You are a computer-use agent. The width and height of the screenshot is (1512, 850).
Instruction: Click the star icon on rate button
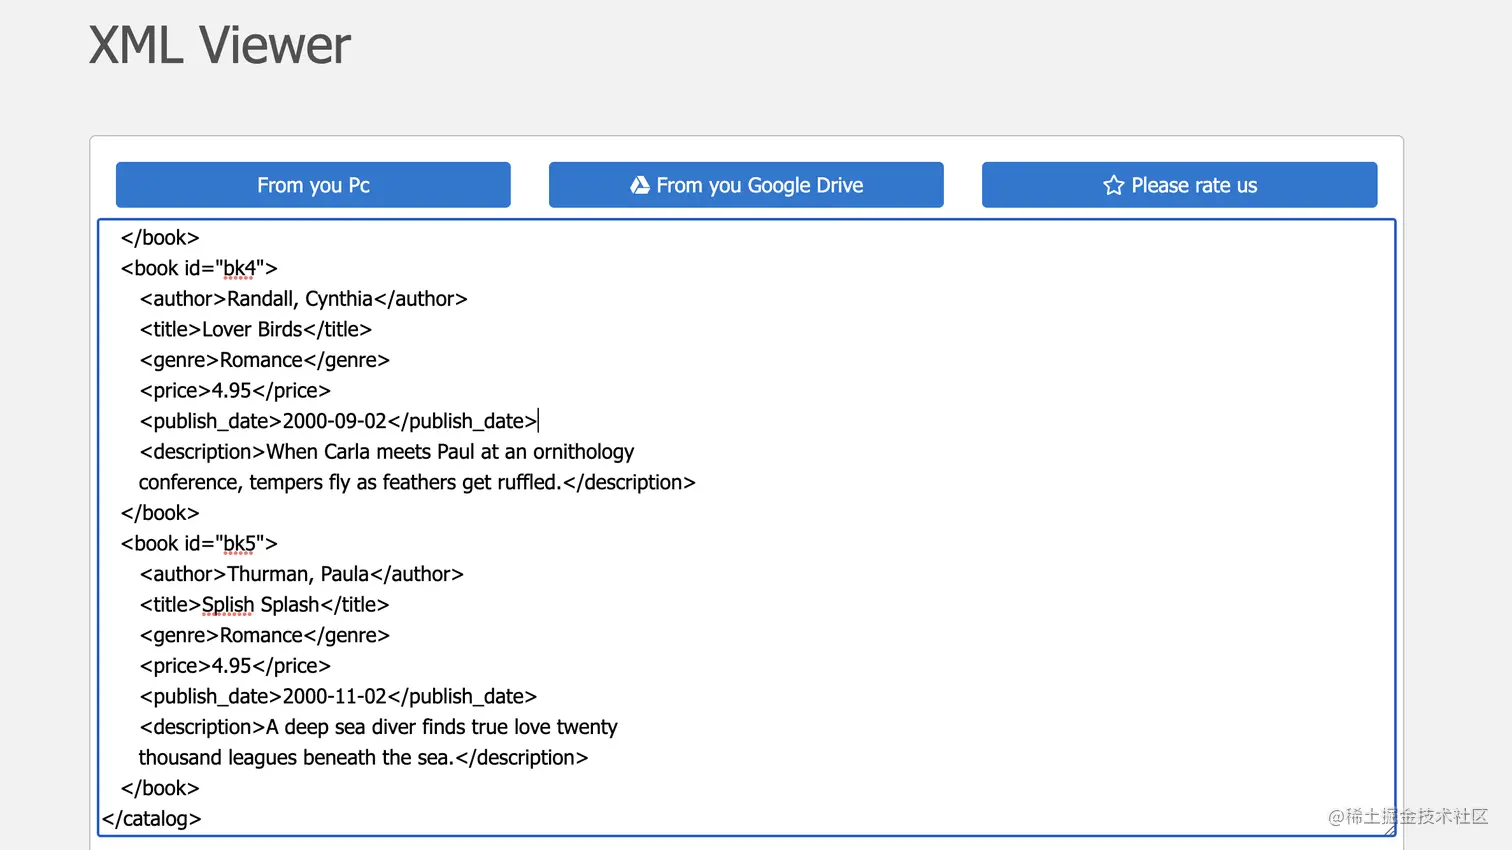tap(1114, 185)
